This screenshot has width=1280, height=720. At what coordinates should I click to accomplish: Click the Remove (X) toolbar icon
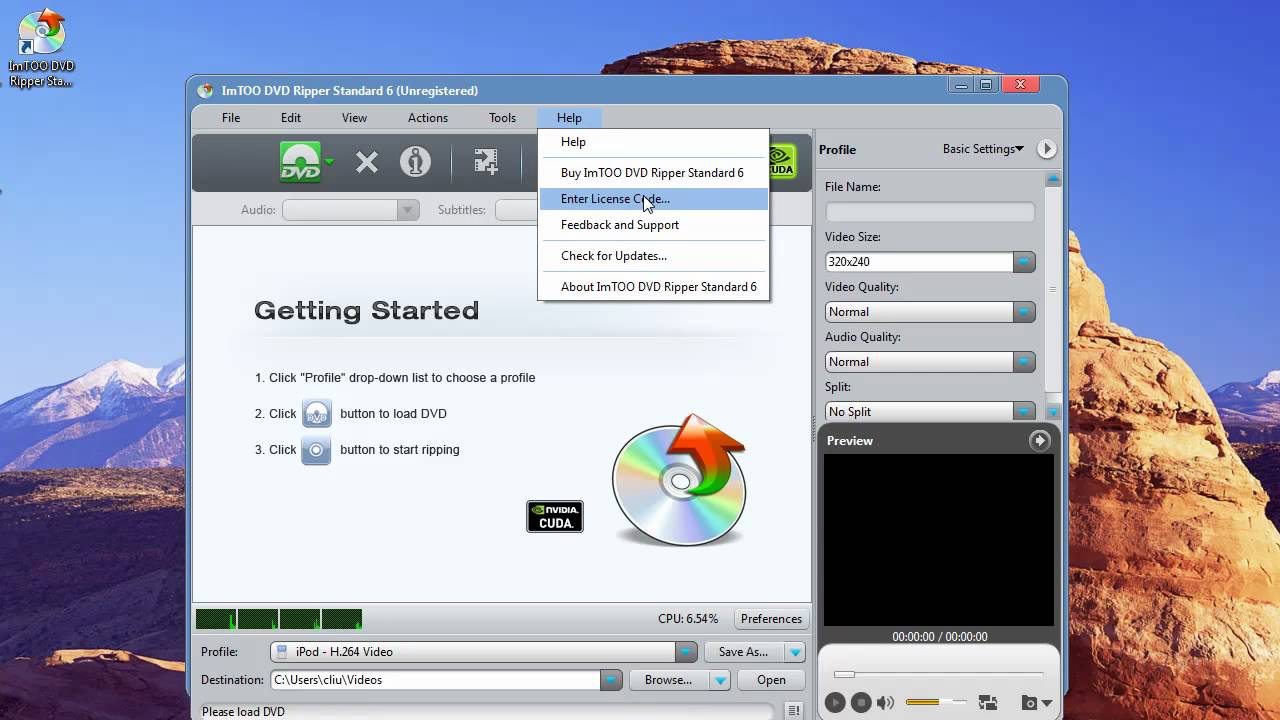(367, 162)
